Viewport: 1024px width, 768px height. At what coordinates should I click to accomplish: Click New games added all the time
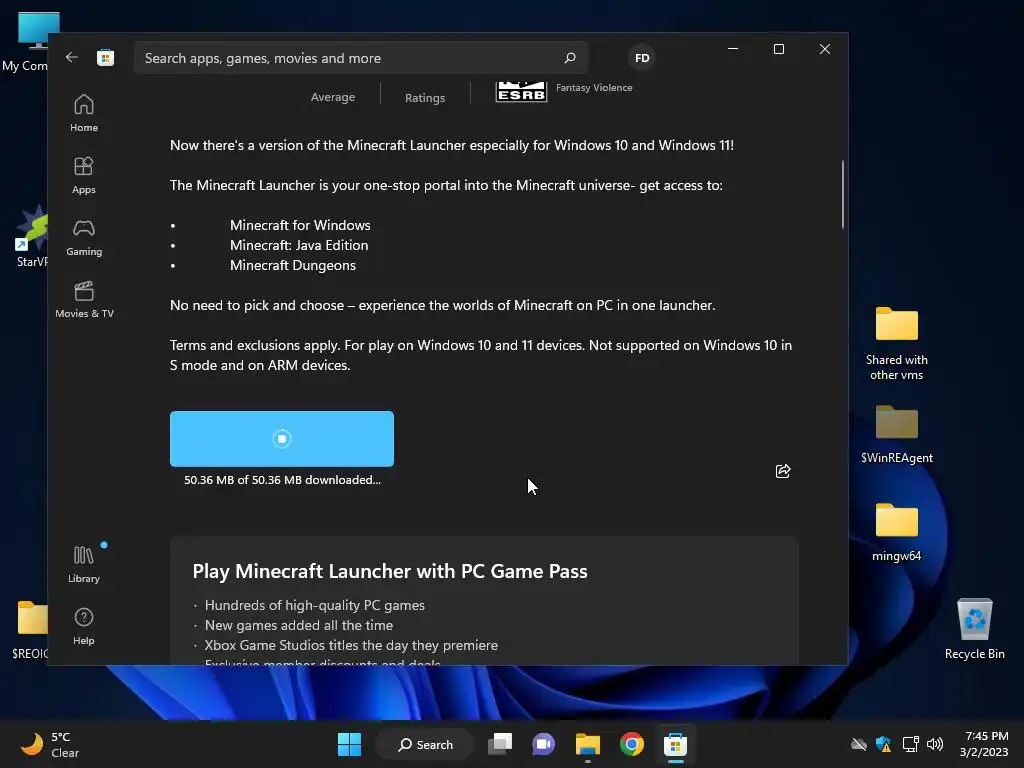coord(298,625)
